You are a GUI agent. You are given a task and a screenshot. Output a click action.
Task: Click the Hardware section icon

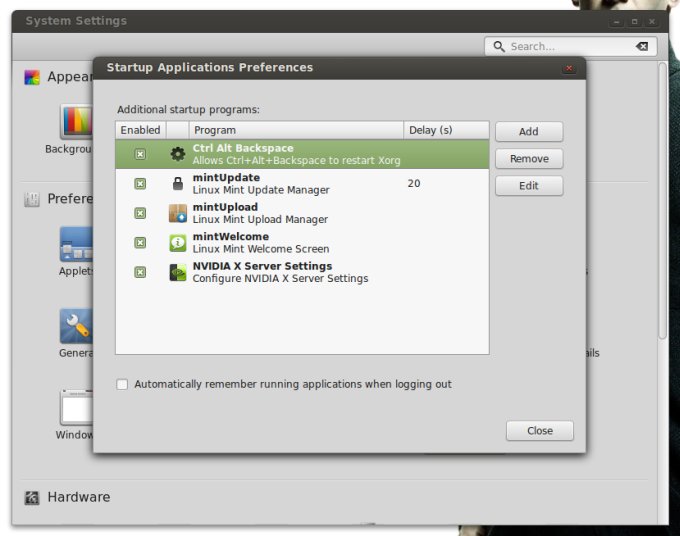pos(32,498)
